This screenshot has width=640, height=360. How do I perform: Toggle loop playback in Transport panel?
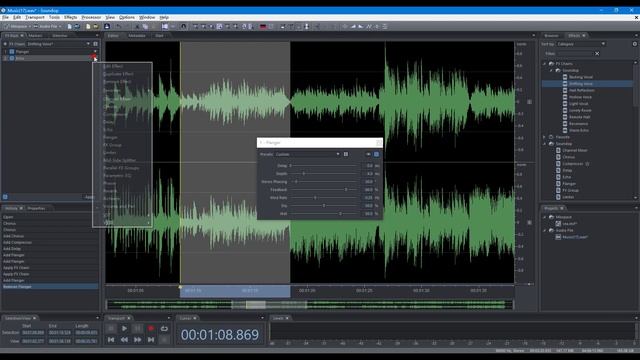[164, 328]
